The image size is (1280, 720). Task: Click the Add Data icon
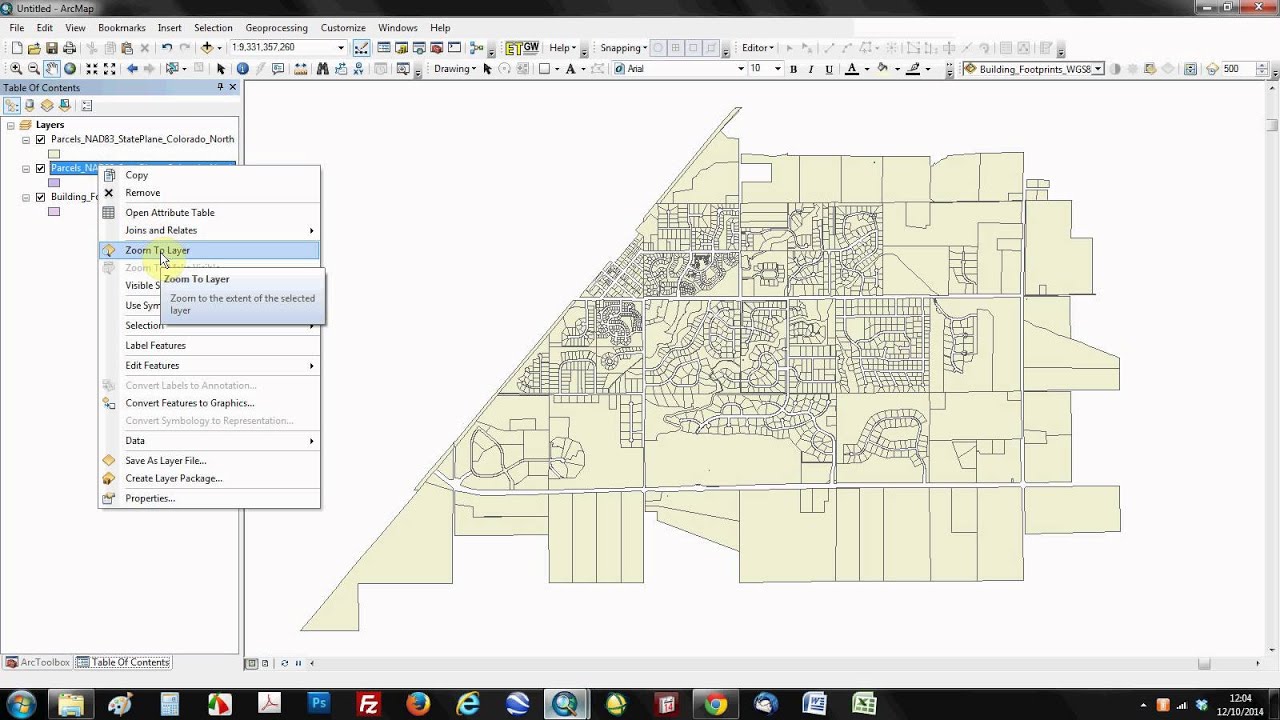(207, 48)
